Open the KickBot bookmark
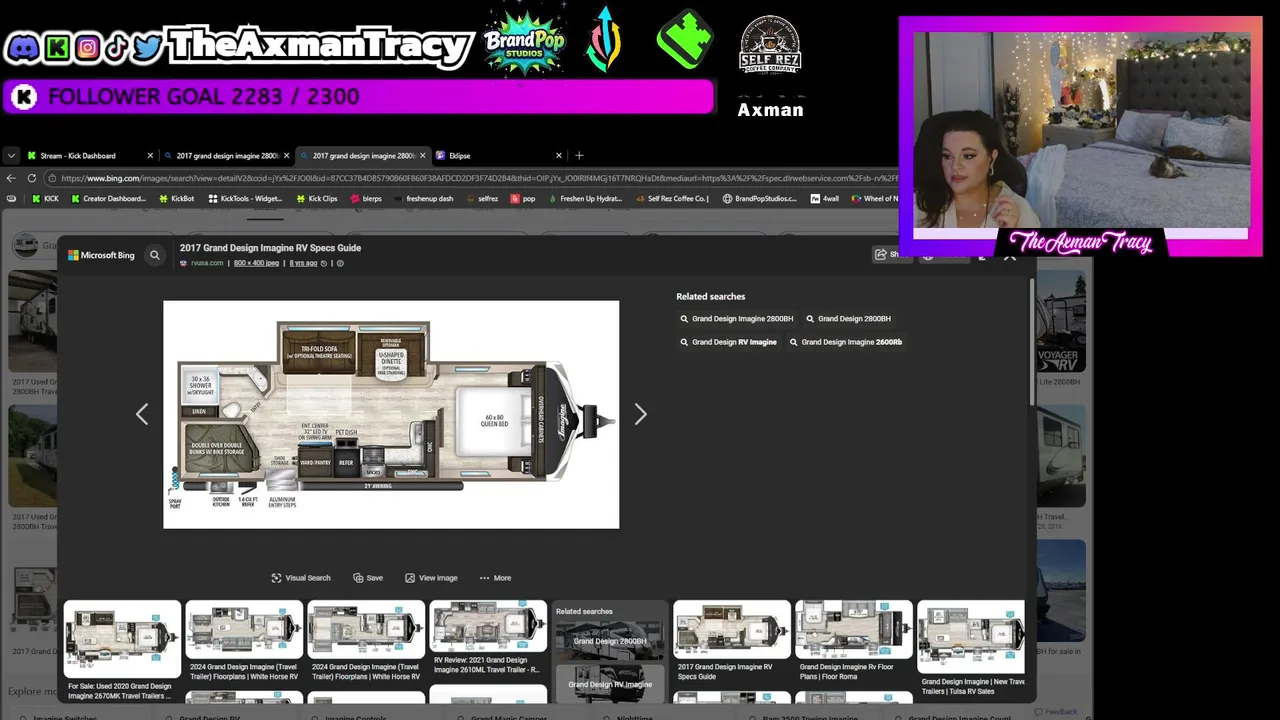Viewport: 1280px width, 720px height. pos(176,199)
